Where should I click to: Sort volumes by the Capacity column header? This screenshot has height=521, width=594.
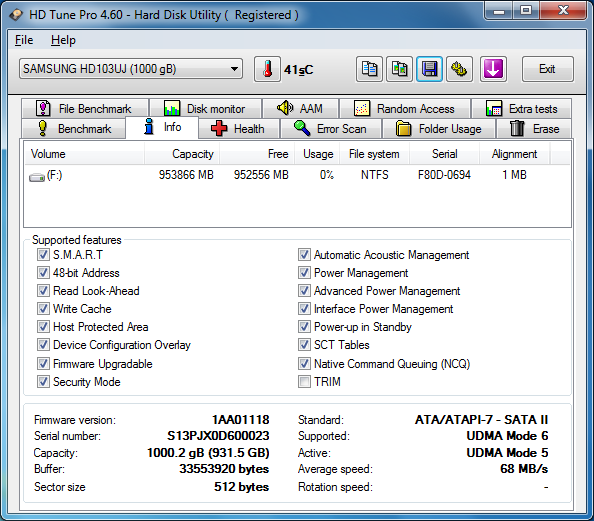tap(182, 154)
